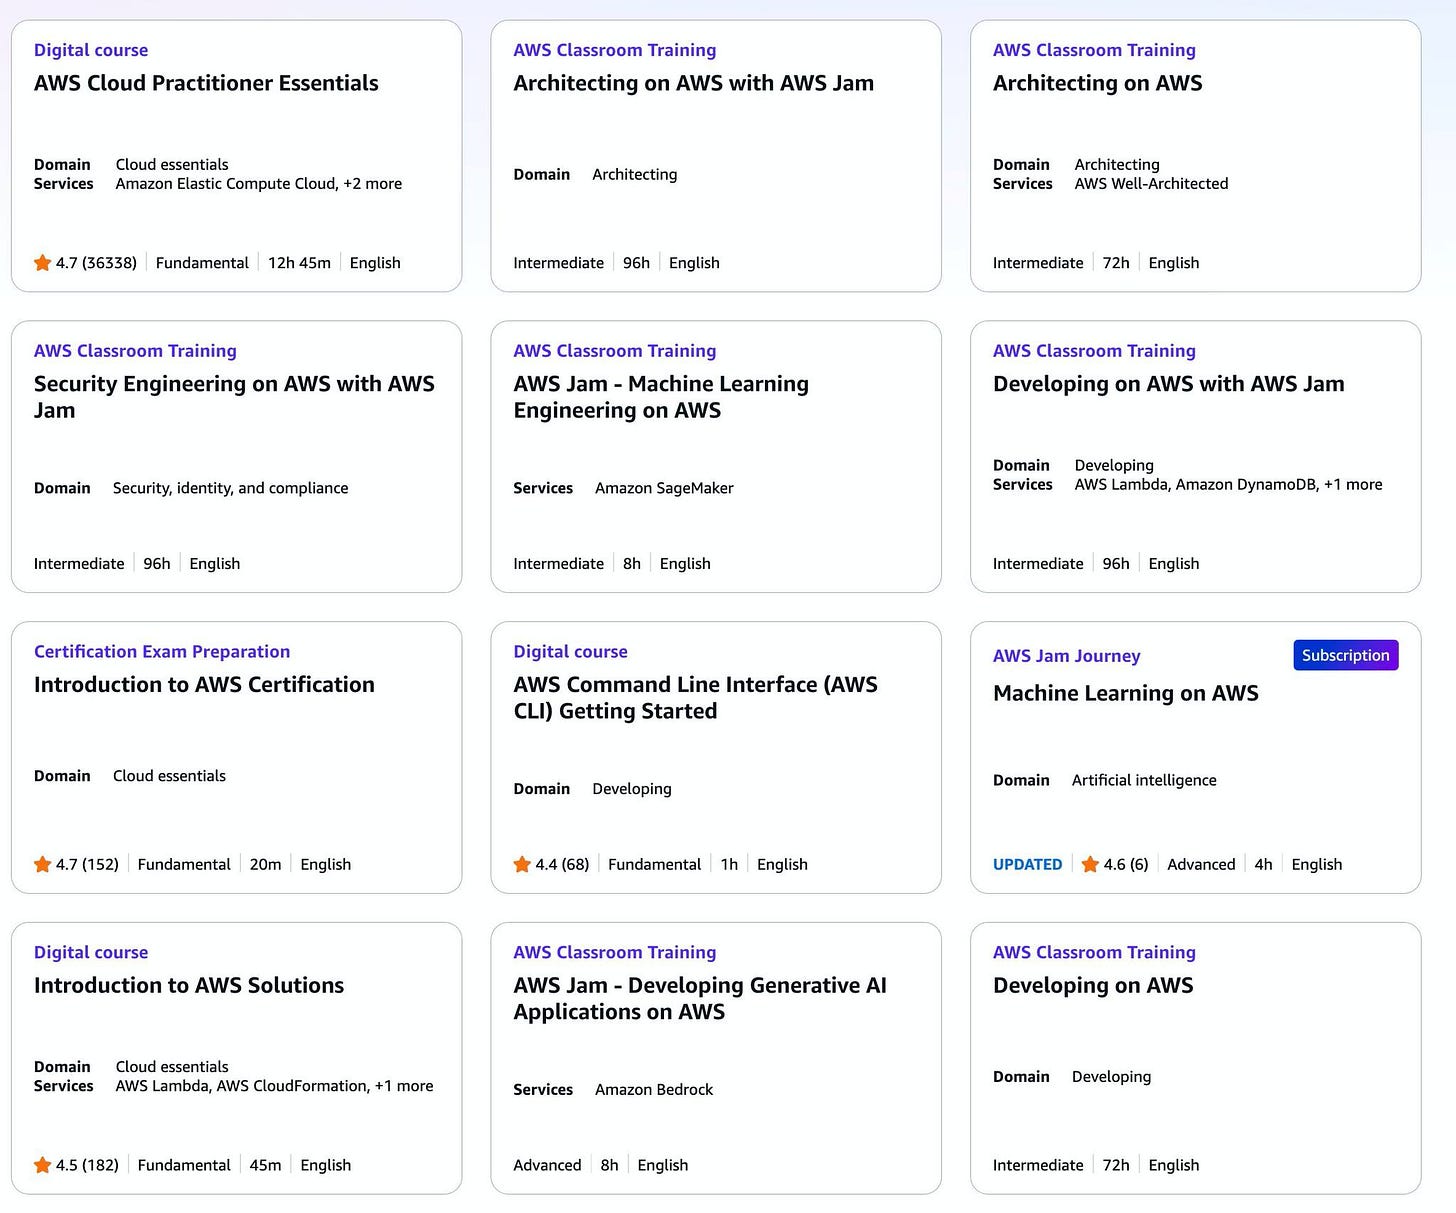Click the "45m" duration on AWS Solutions card
The image size is (1456, 1213).
(265, 1165)
